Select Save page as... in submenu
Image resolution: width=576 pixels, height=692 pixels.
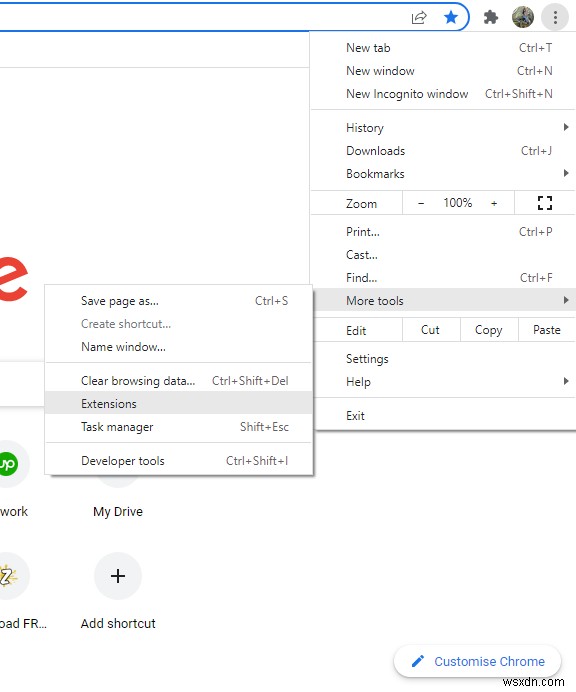point(179,301)
